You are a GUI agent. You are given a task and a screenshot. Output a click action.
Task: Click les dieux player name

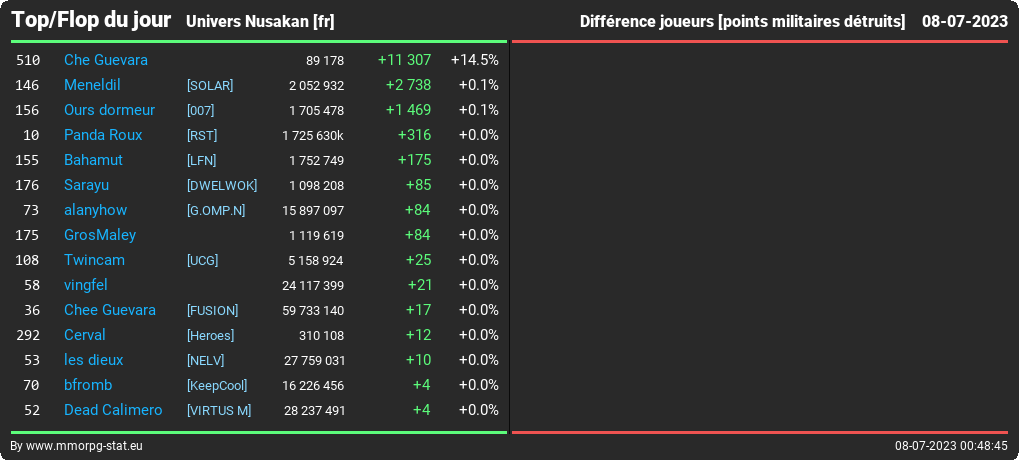click(x=94, y=360)
